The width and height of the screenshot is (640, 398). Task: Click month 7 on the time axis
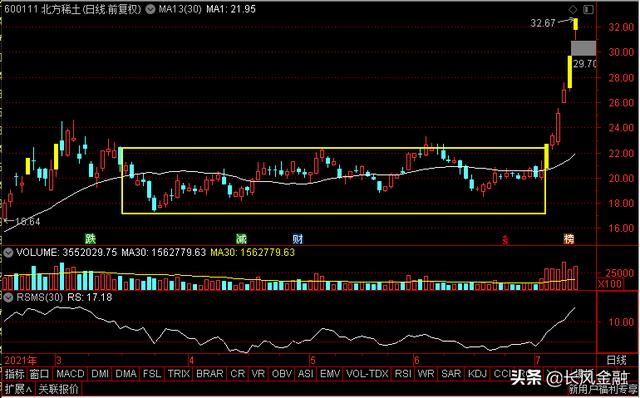(x=538, y=360)
